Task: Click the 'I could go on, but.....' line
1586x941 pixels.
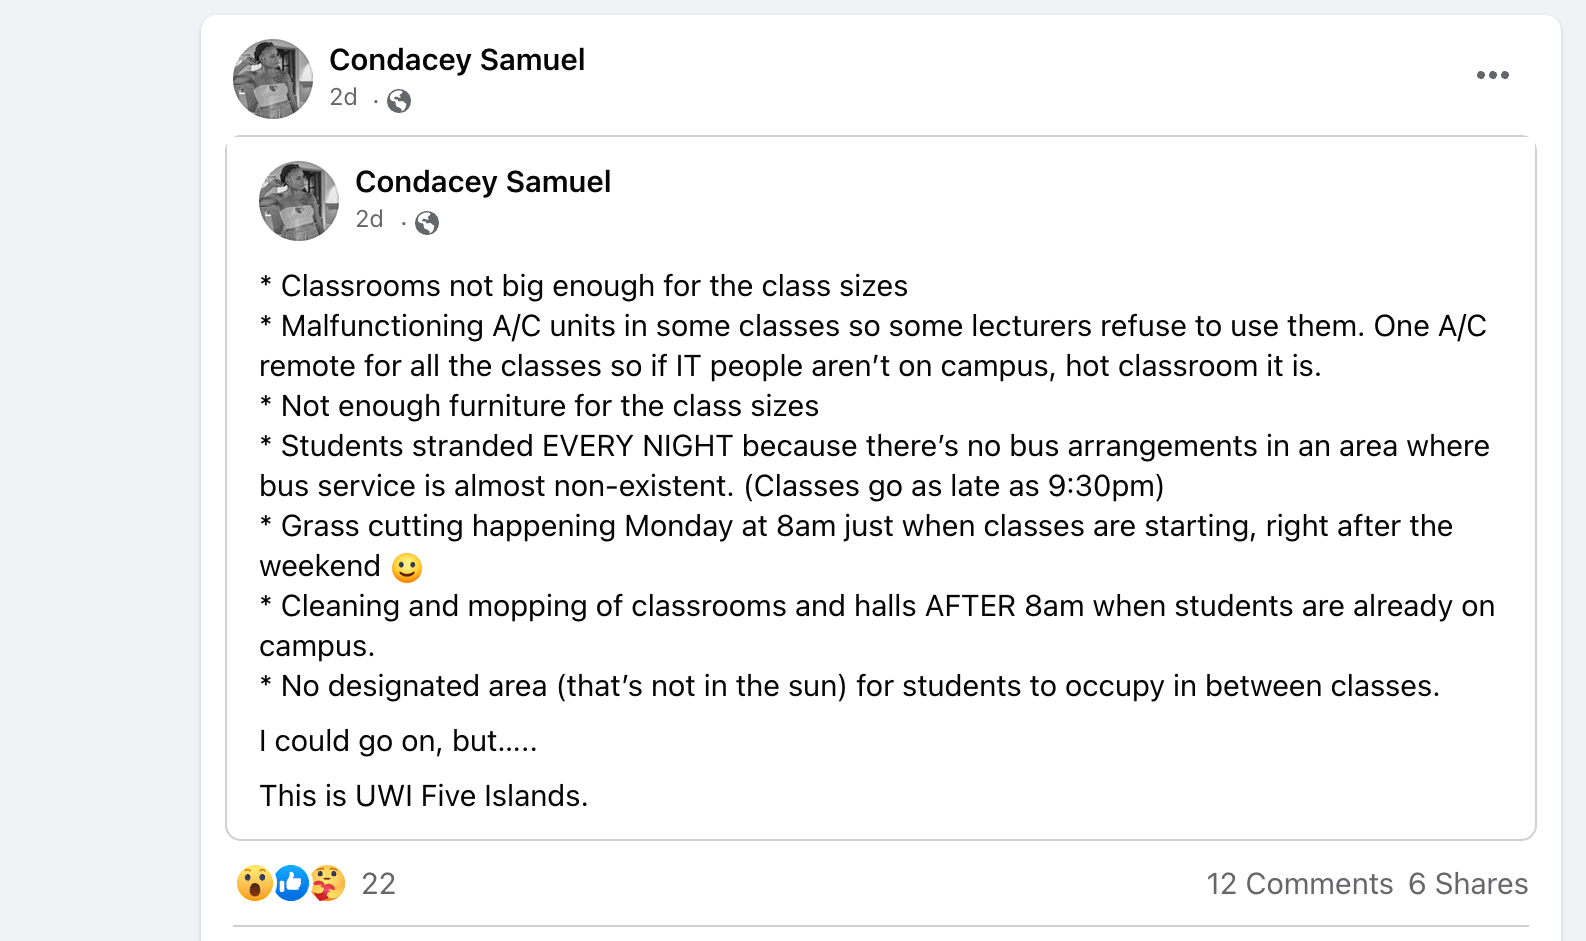Action: tap(398, 741)
